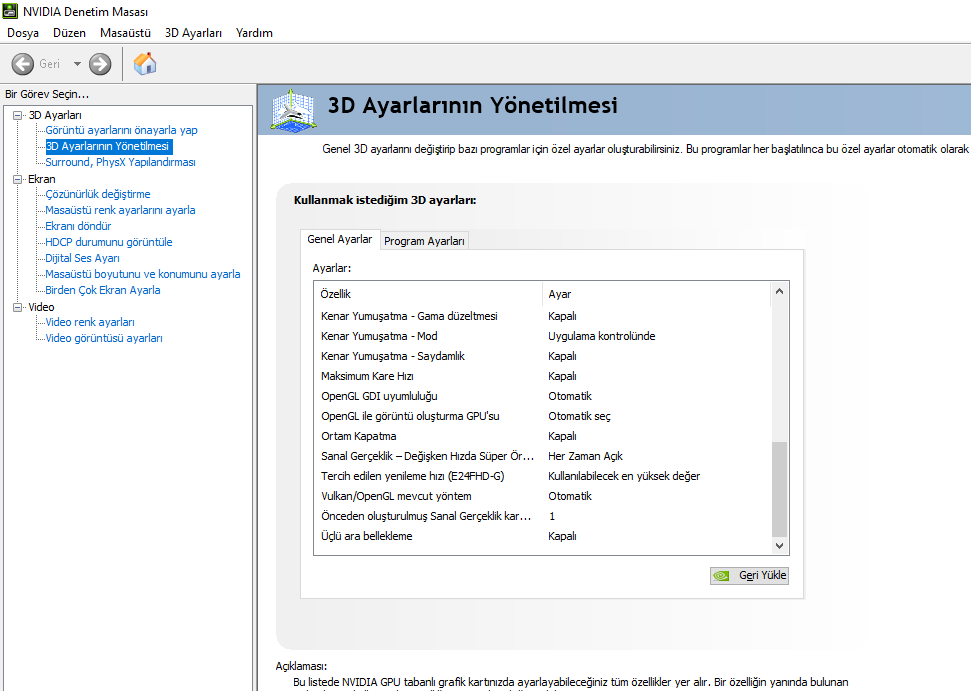Select Kenar Yumuşatma - Mod row
This screenshot has width=971, height=691.
[543, 336]
